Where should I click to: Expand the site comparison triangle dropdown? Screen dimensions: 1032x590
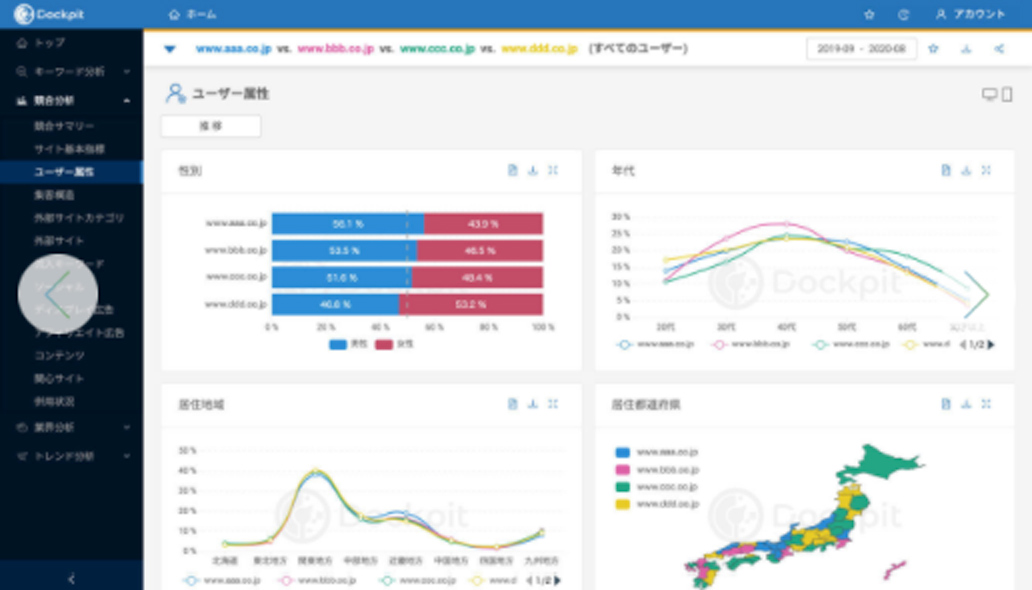(170, 49)
